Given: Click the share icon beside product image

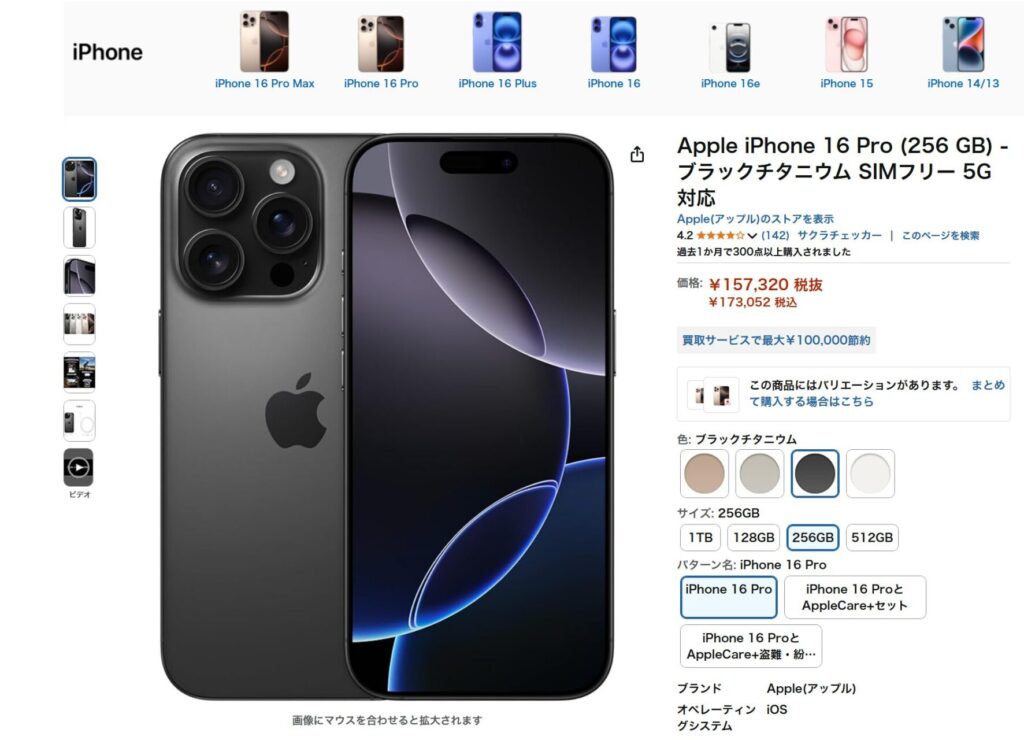Looking at the screenshot, I should coord(637,154).
